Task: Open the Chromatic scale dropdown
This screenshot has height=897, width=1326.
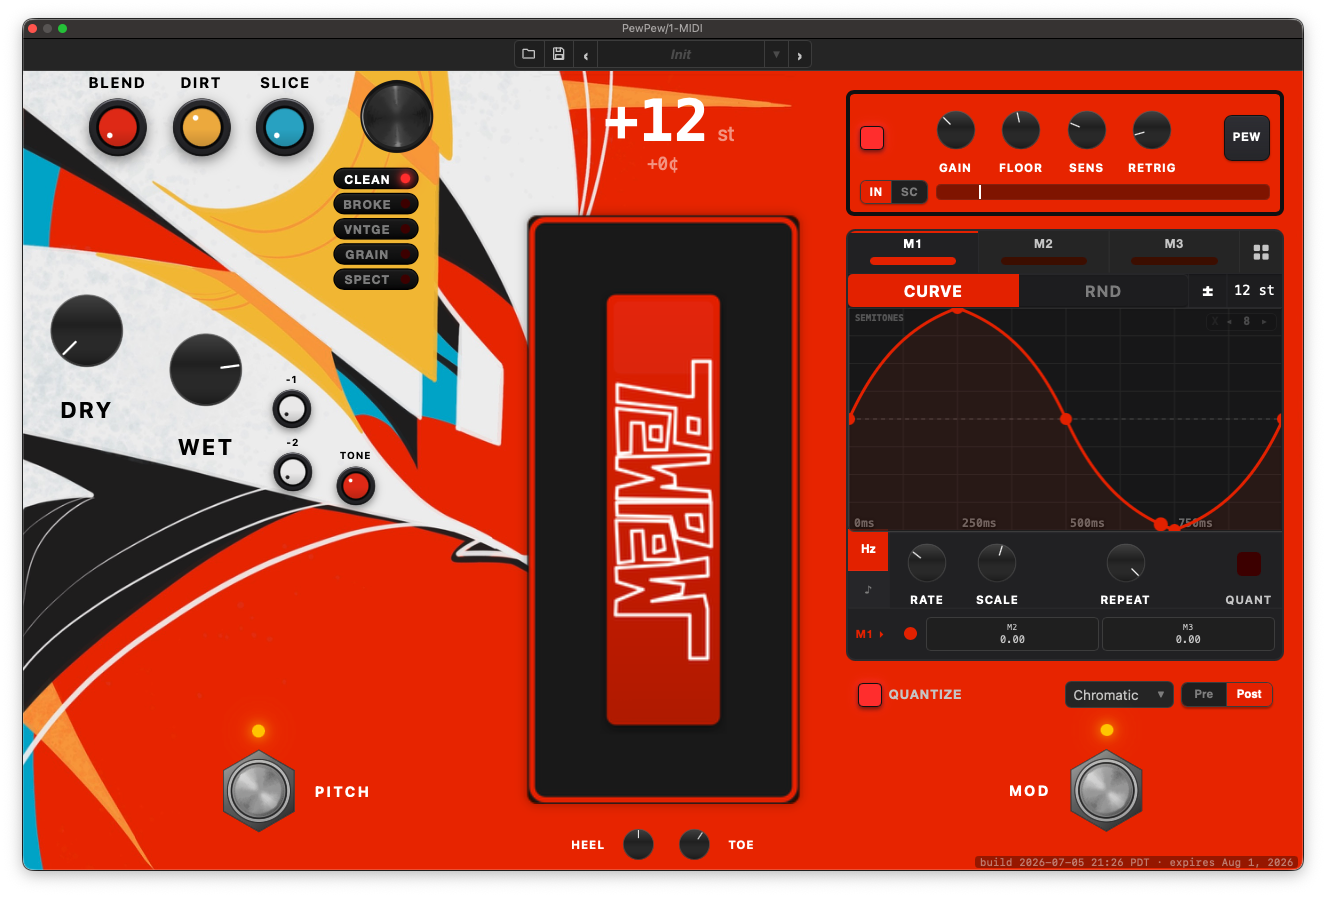Action: coord(1119,695)
